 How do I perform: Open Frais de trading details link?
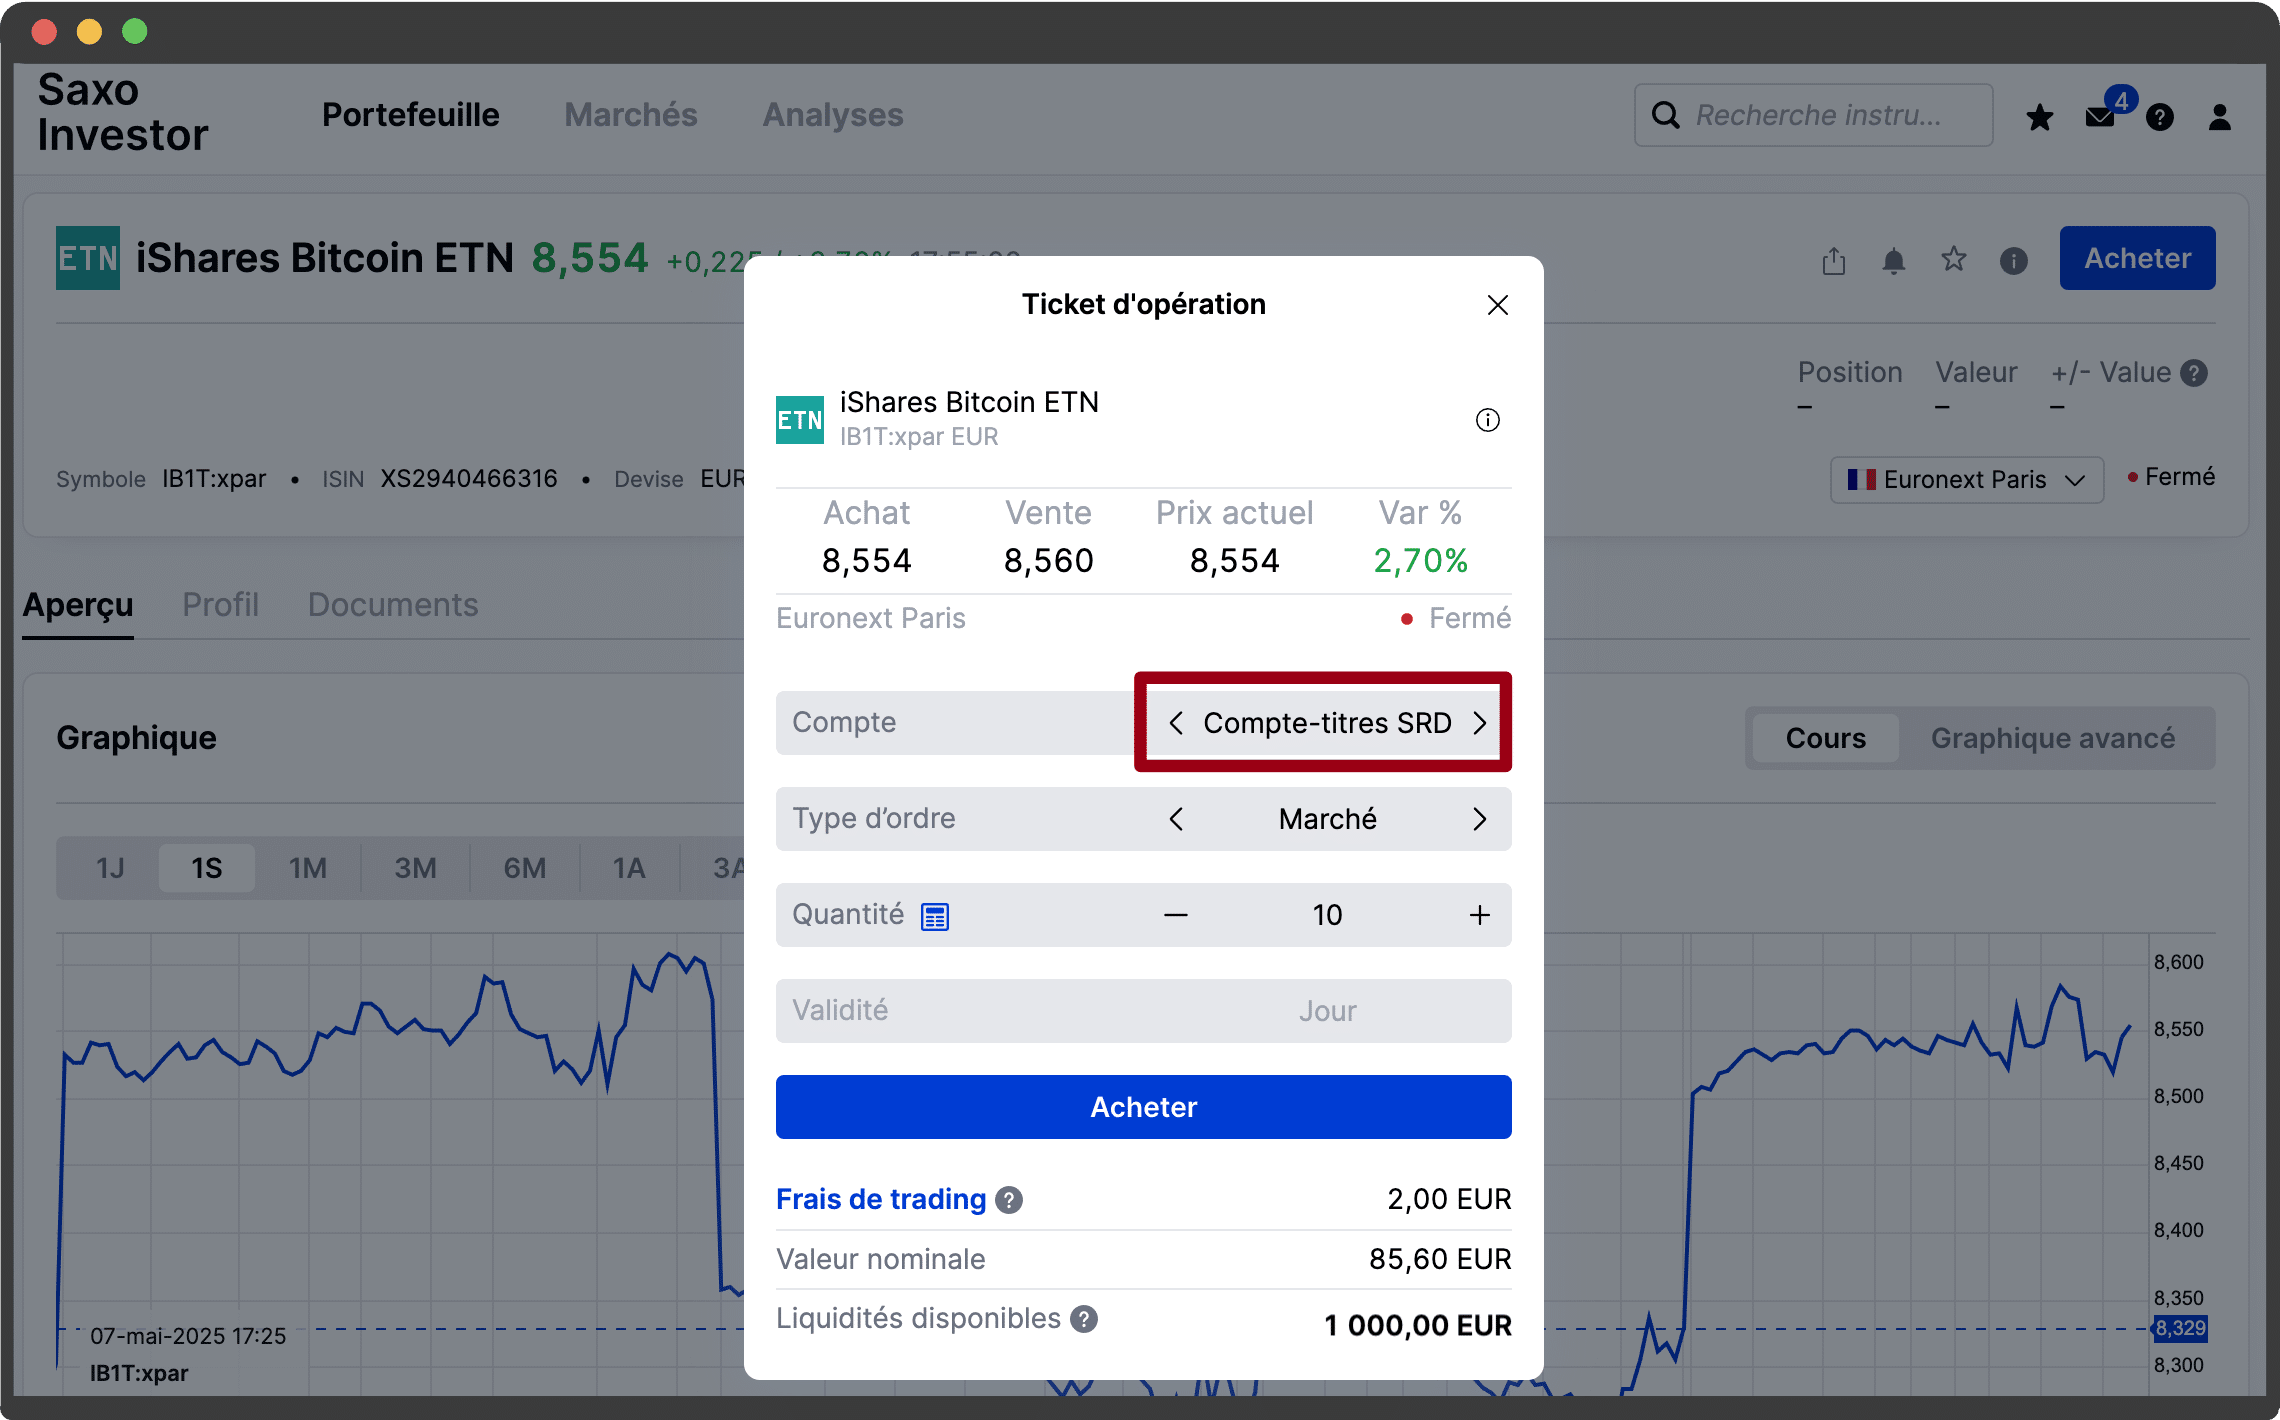(x=881, y=1199)
